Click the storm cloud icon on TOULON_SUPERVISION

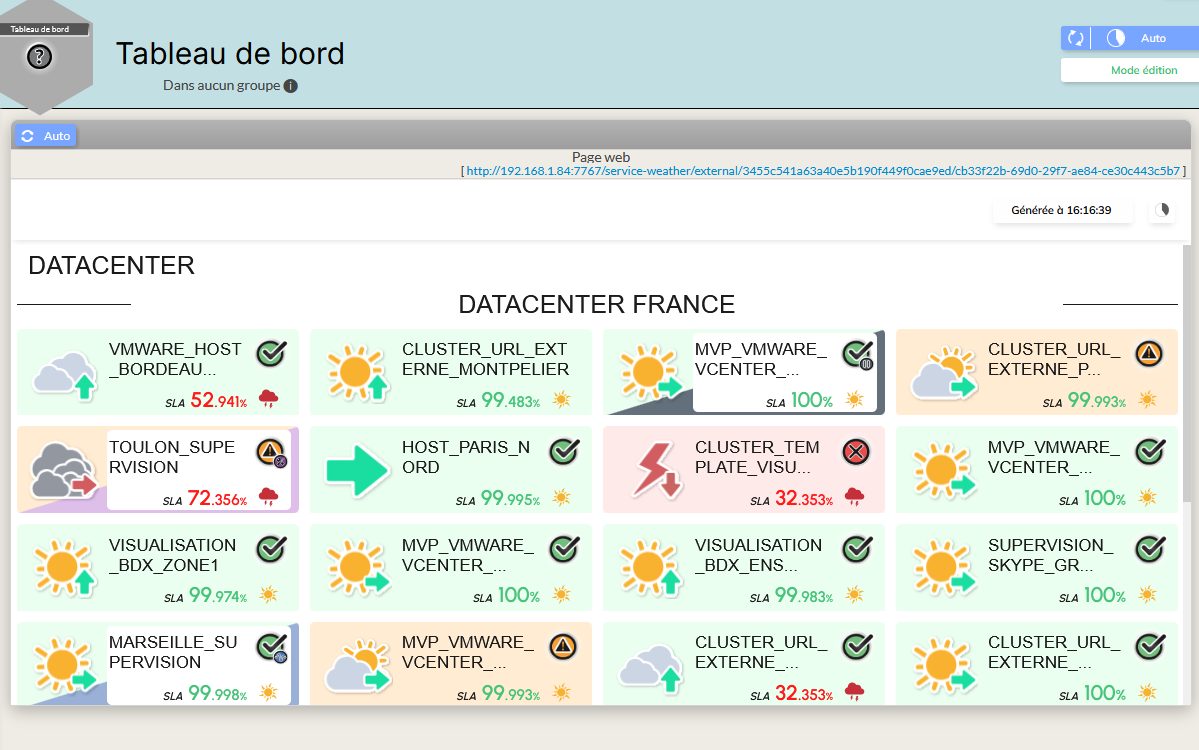(x=63, y=470)
